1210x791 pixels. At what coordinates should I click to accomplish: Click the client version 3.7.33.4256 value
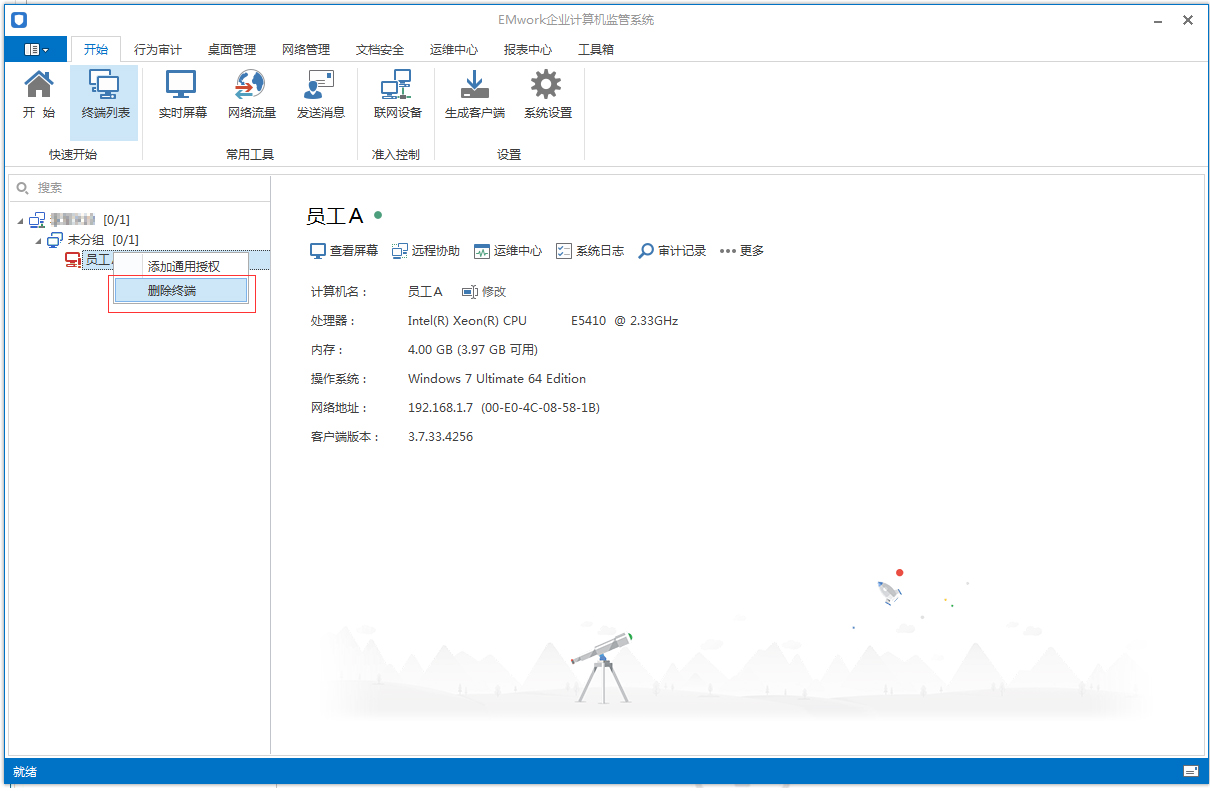tap(440, 437)
